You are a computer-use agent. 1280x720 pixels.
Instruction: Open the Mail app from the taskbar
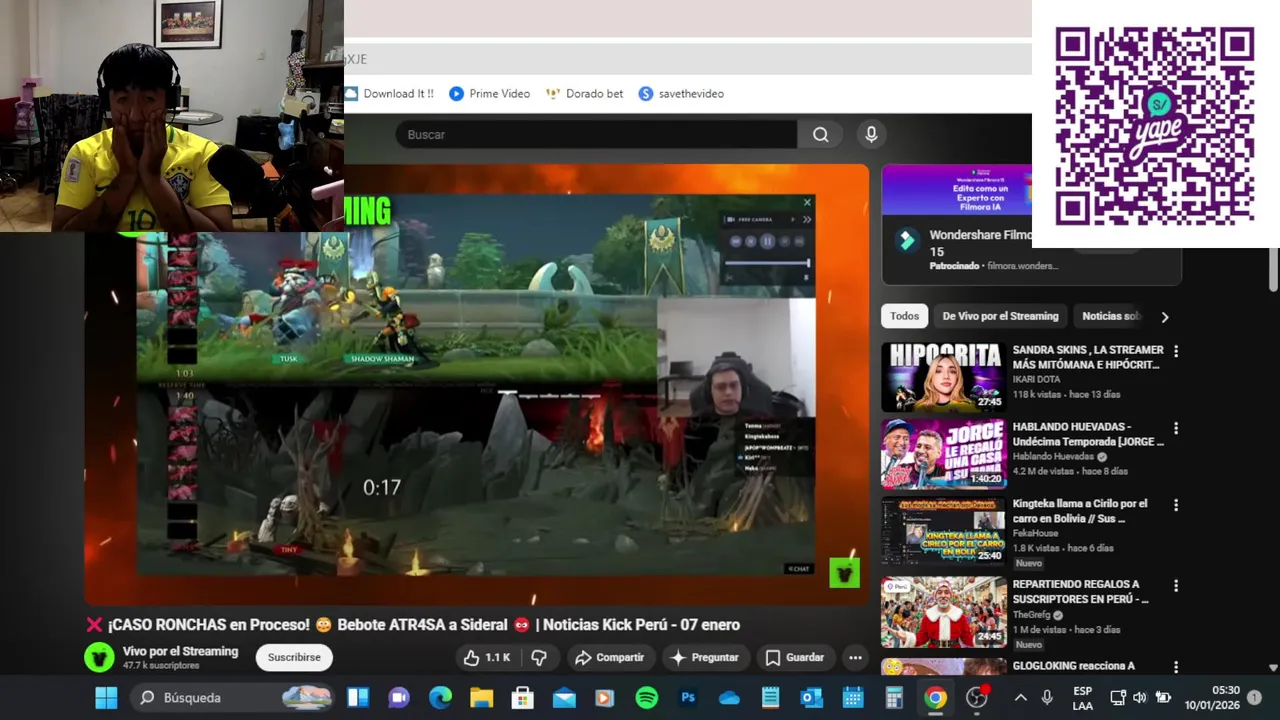click(564, 698)
